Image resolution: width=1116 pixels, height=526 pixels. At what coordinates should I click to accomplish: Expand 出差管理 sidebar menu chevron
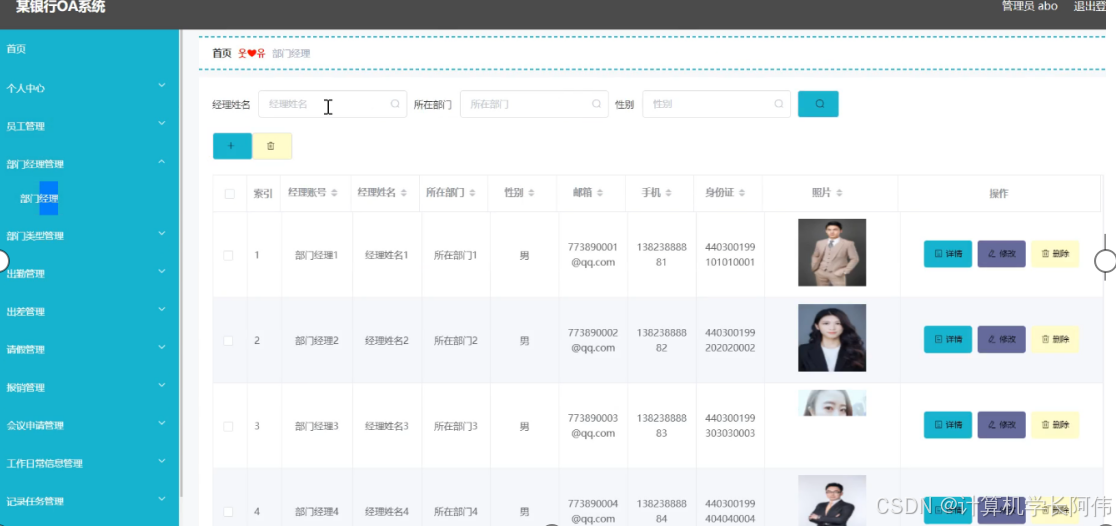point(162,310)
